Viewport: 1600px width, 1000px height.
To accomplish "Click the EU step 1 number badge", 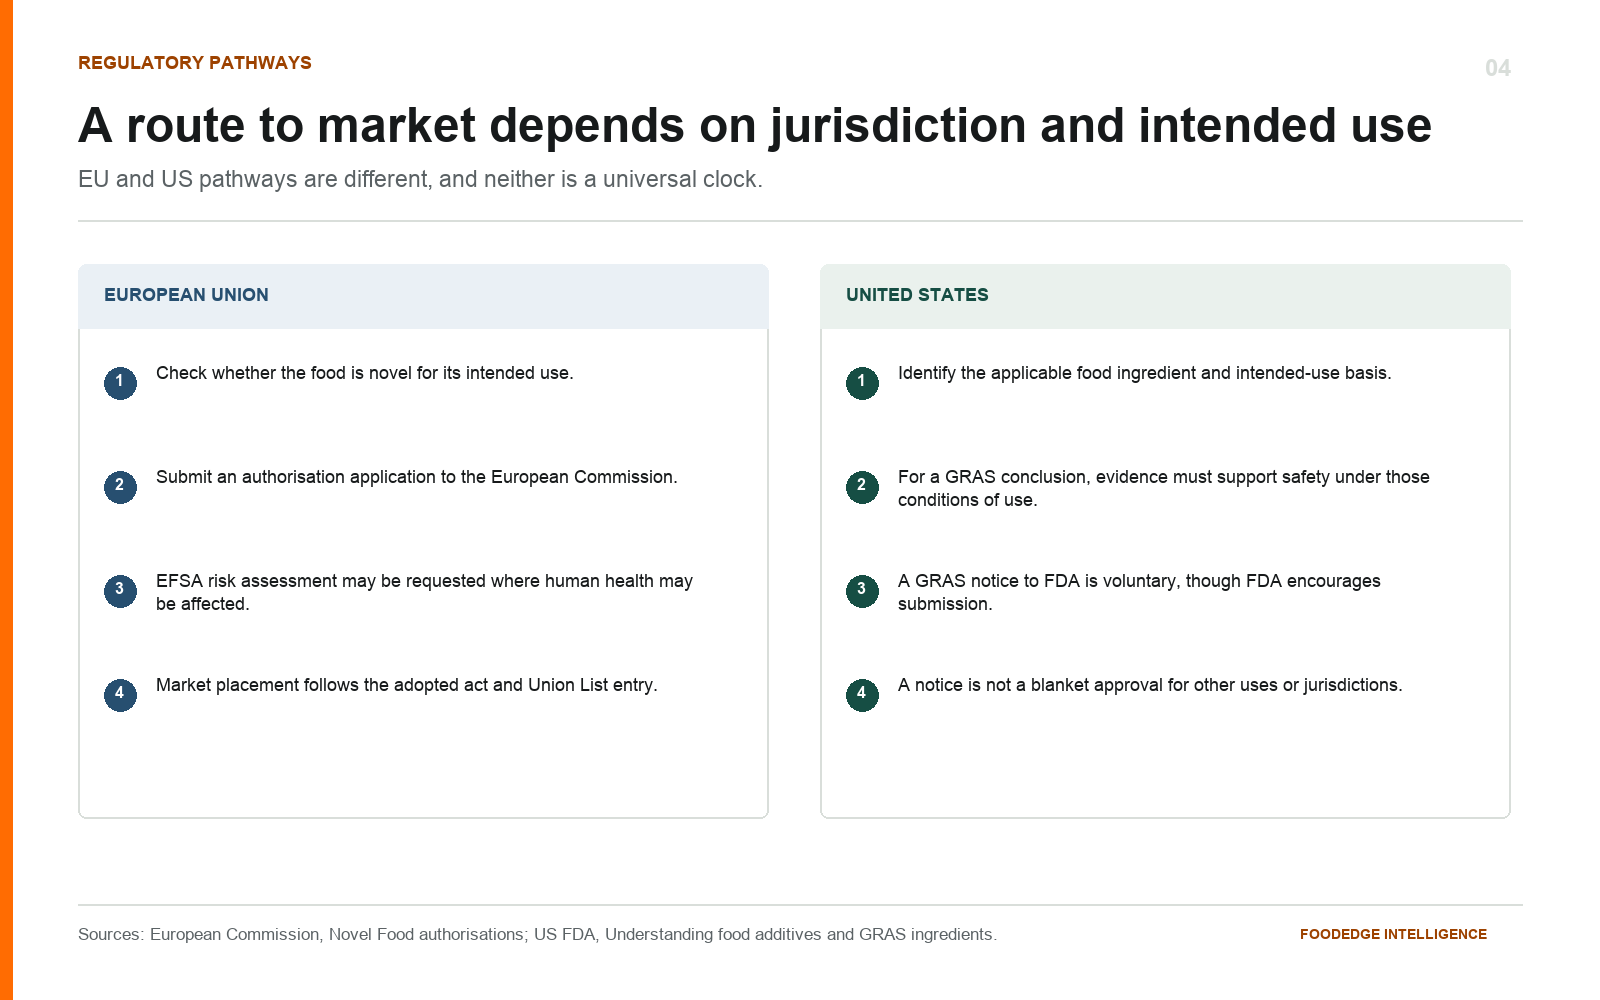I will 120,383.
